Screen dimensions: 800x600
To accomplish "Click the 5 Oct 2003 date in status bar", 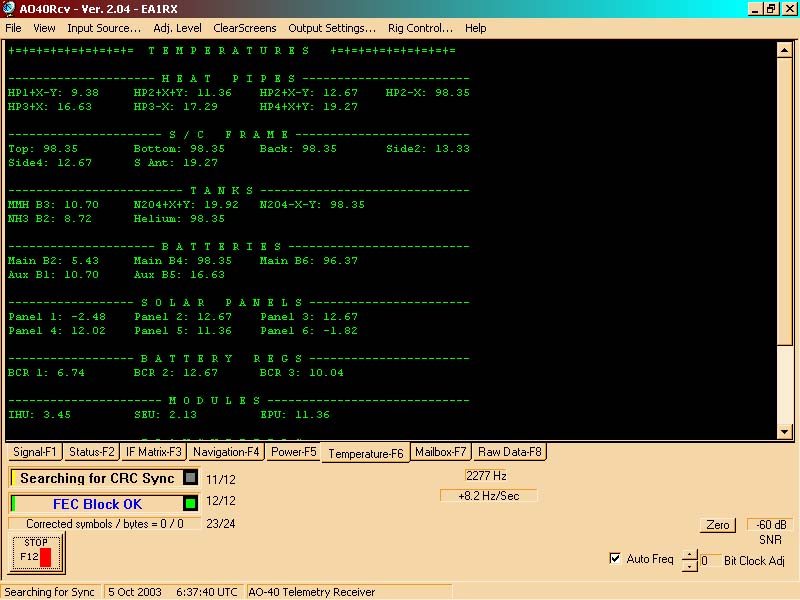I will pos(135,592).
